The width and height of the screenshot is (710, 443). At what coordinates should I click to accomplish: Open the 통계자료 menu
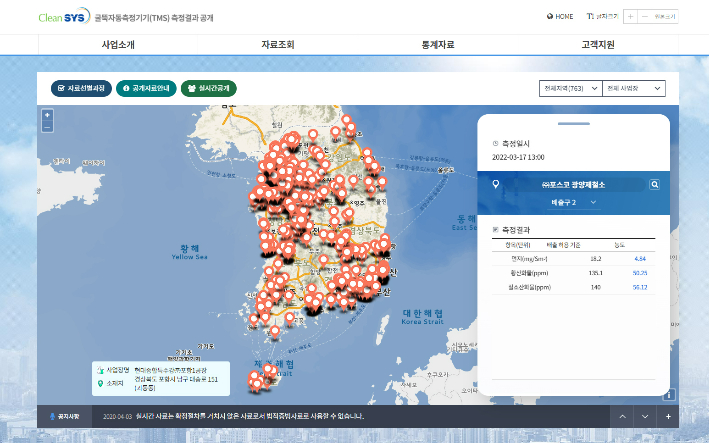438,45
